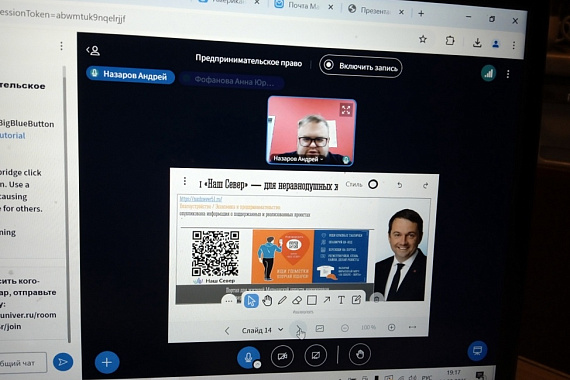Go to the previous slide
The width and height of the screenshot is (570, 380).
(x=227, y=331)
